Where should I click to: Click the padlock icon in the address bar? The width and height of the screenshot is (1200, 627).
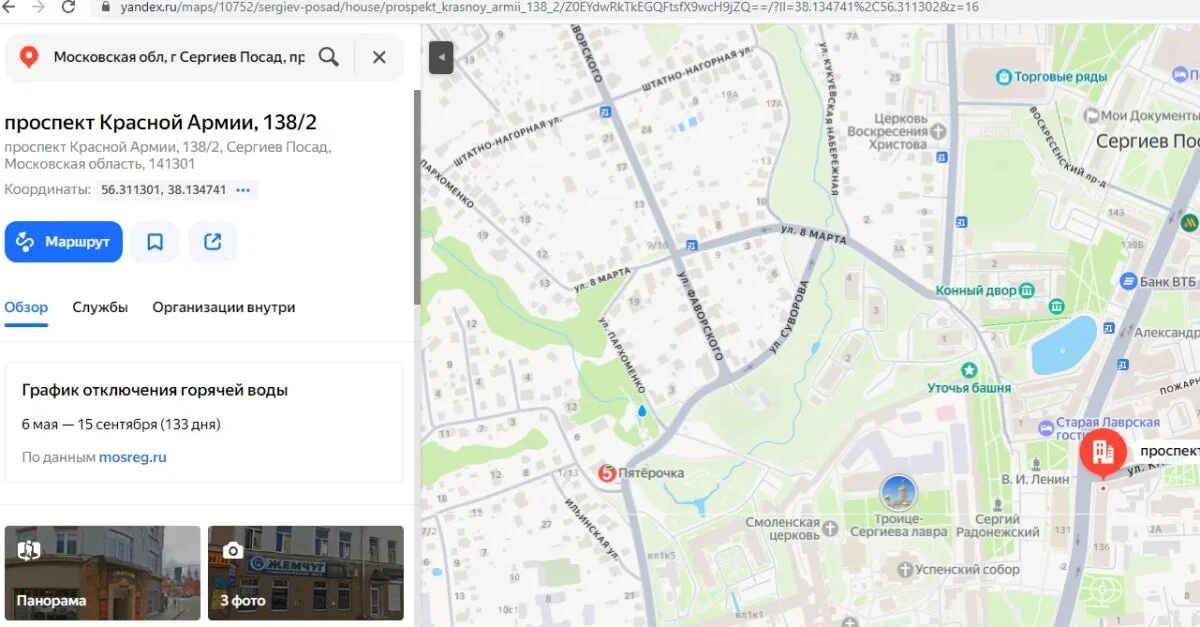107,7
